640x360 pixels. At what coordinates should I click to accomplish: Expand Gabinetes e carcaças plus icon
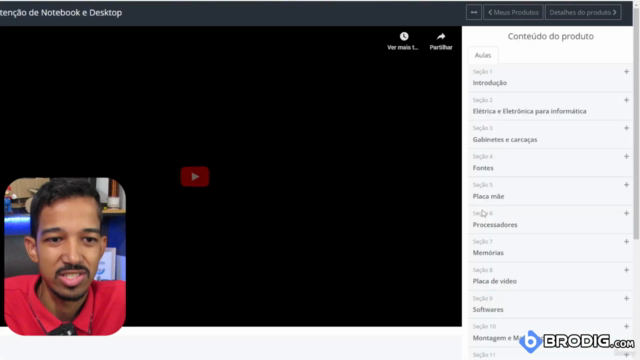coord(626,128)
